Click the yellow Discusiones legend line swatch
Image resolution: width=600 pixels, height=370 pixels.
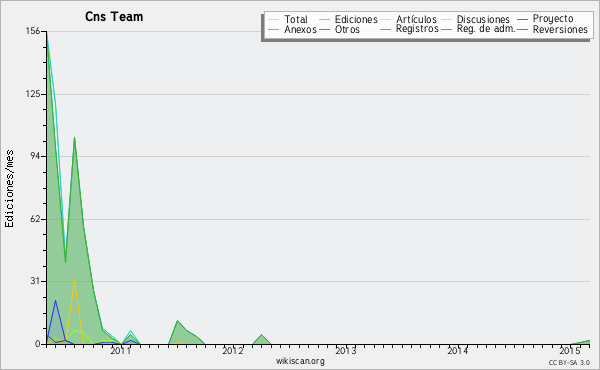(447, 20)
